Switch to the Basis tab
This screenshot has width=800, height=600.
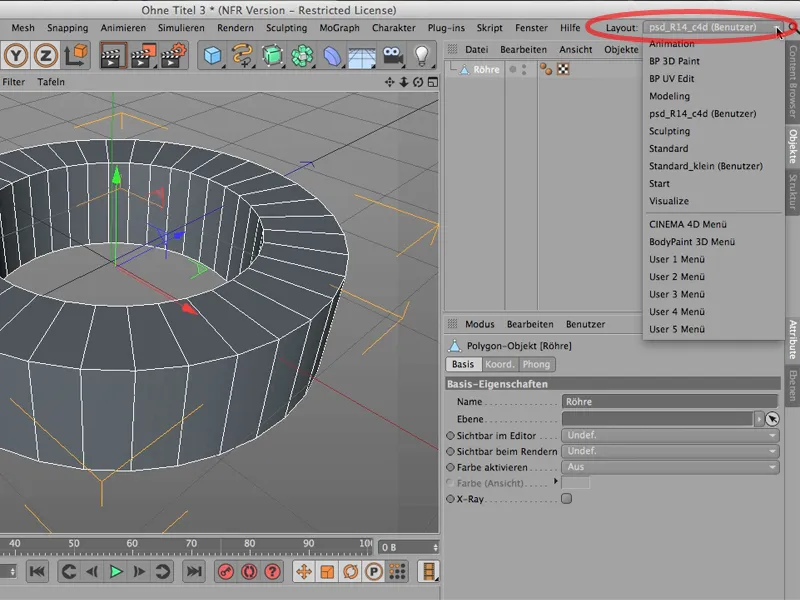[x=463, y=364]
